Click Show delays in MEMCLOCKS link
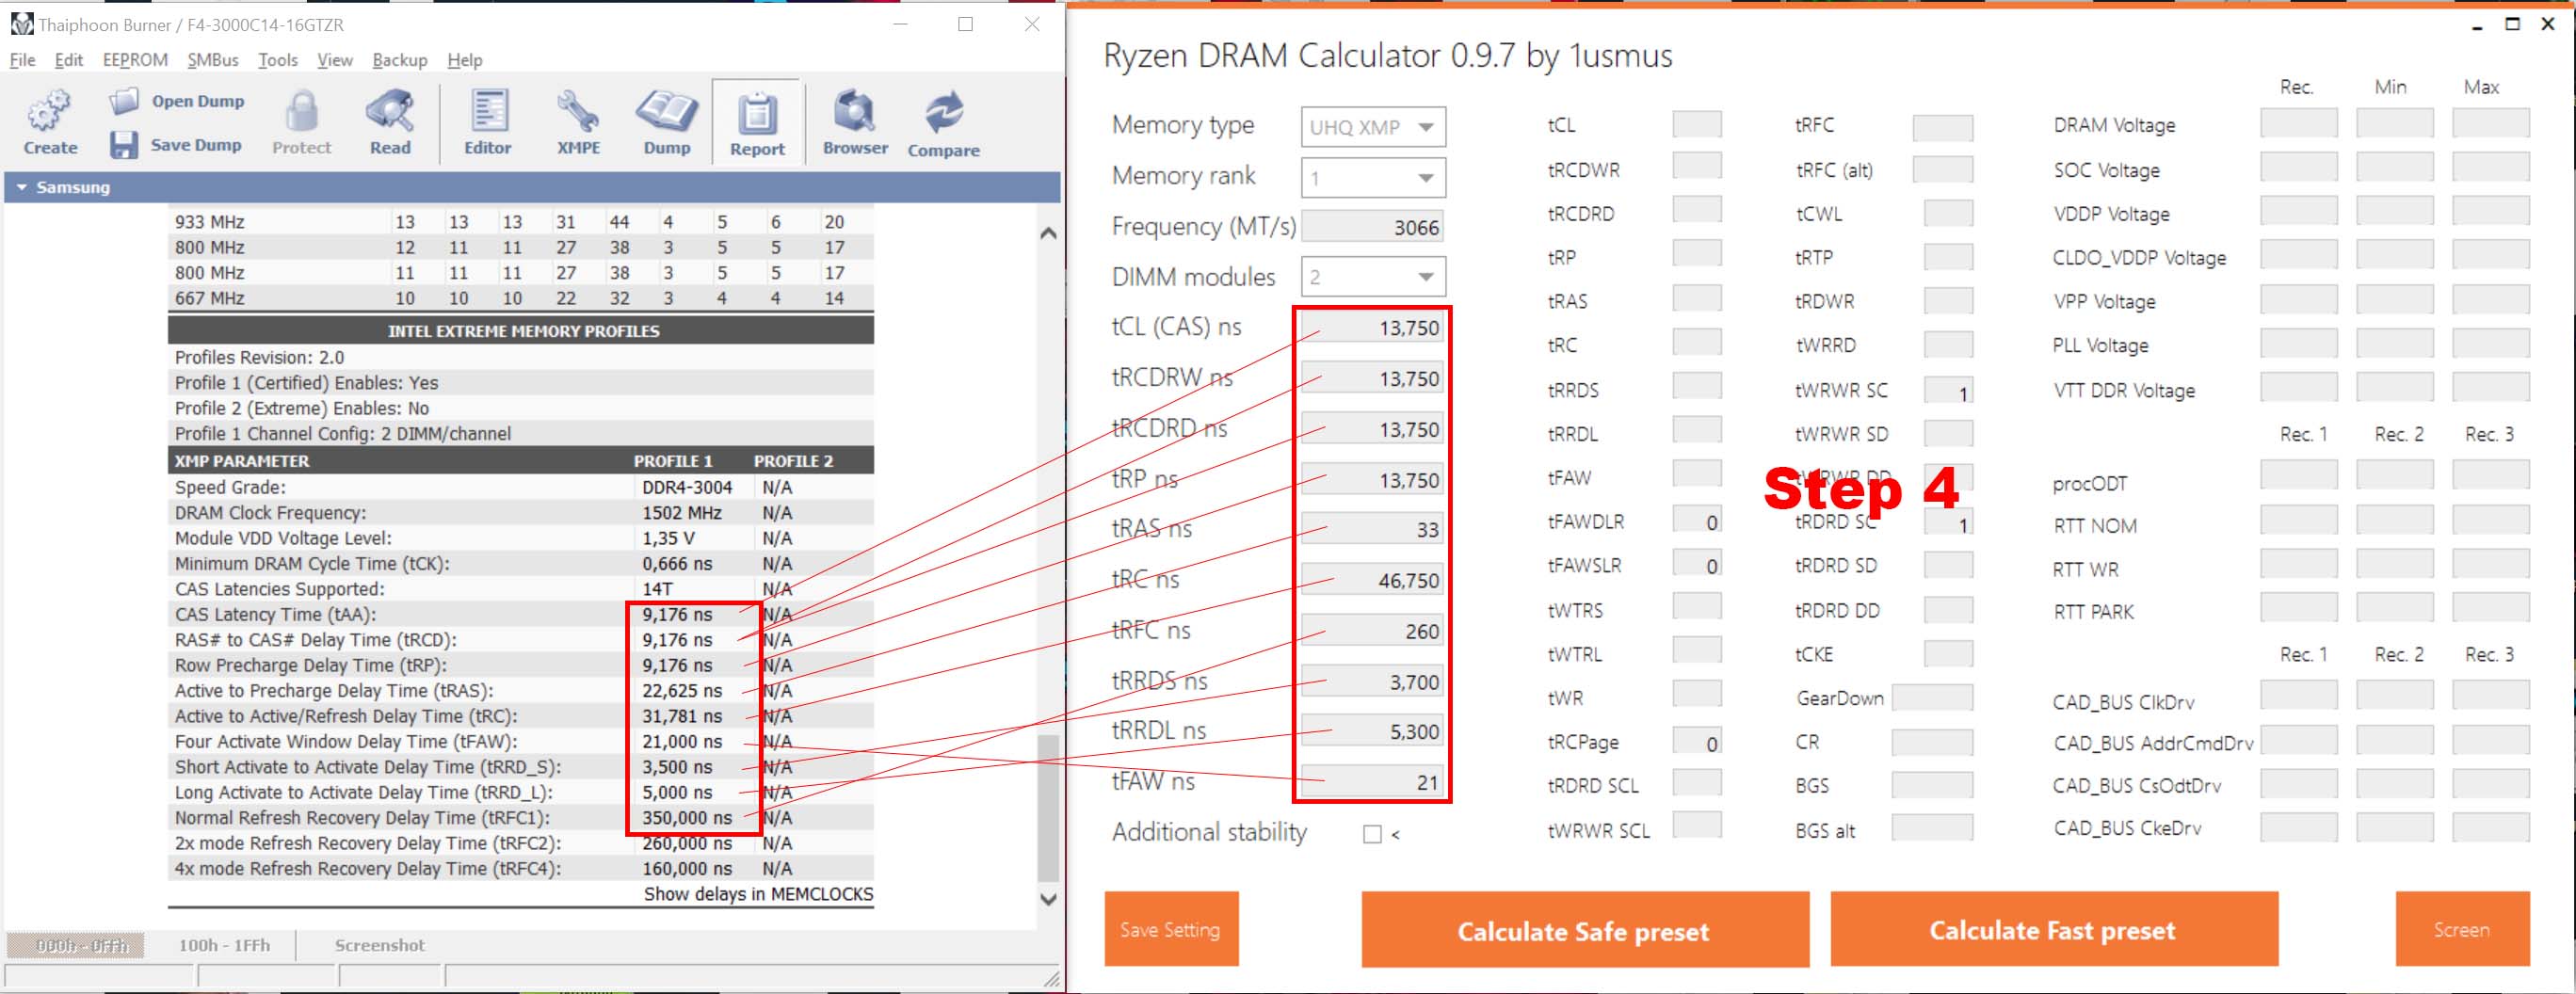 point(758,894)
